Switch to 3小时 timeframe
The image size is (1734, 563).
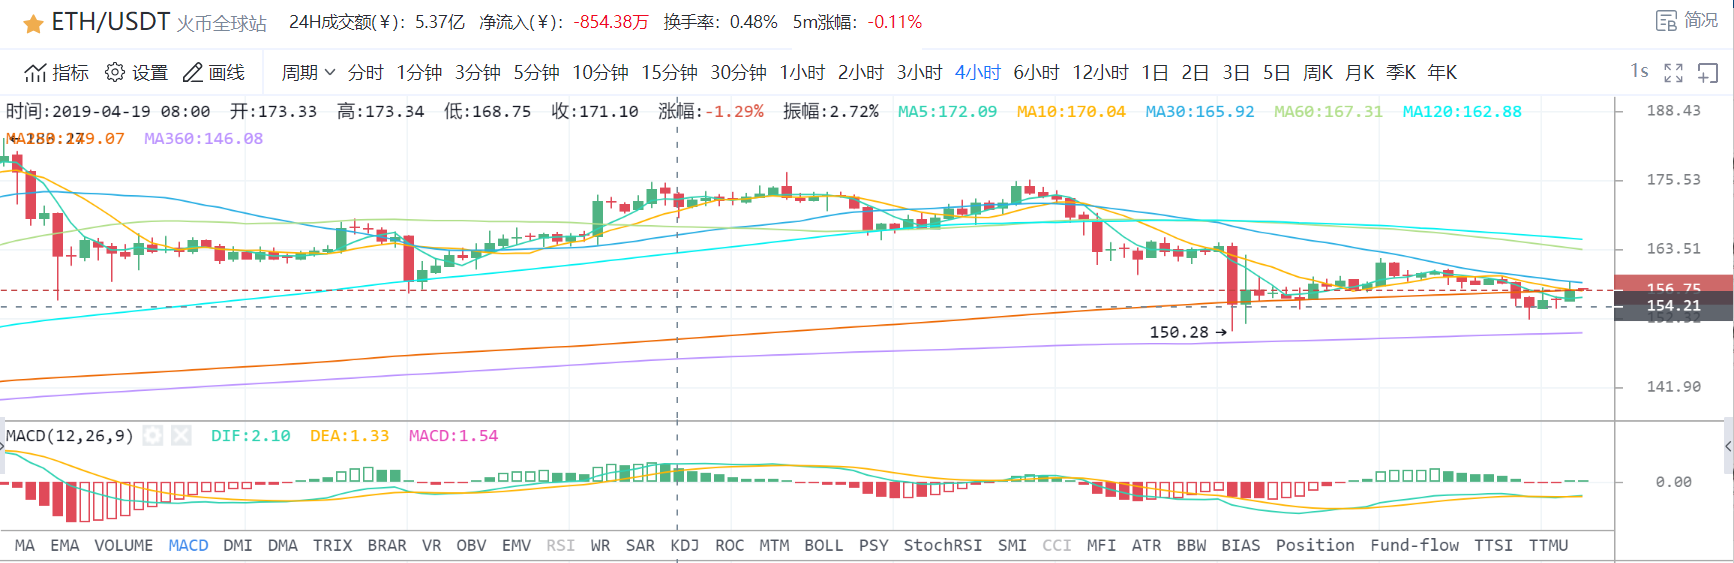pyautogui.click(x=920, y=73)
